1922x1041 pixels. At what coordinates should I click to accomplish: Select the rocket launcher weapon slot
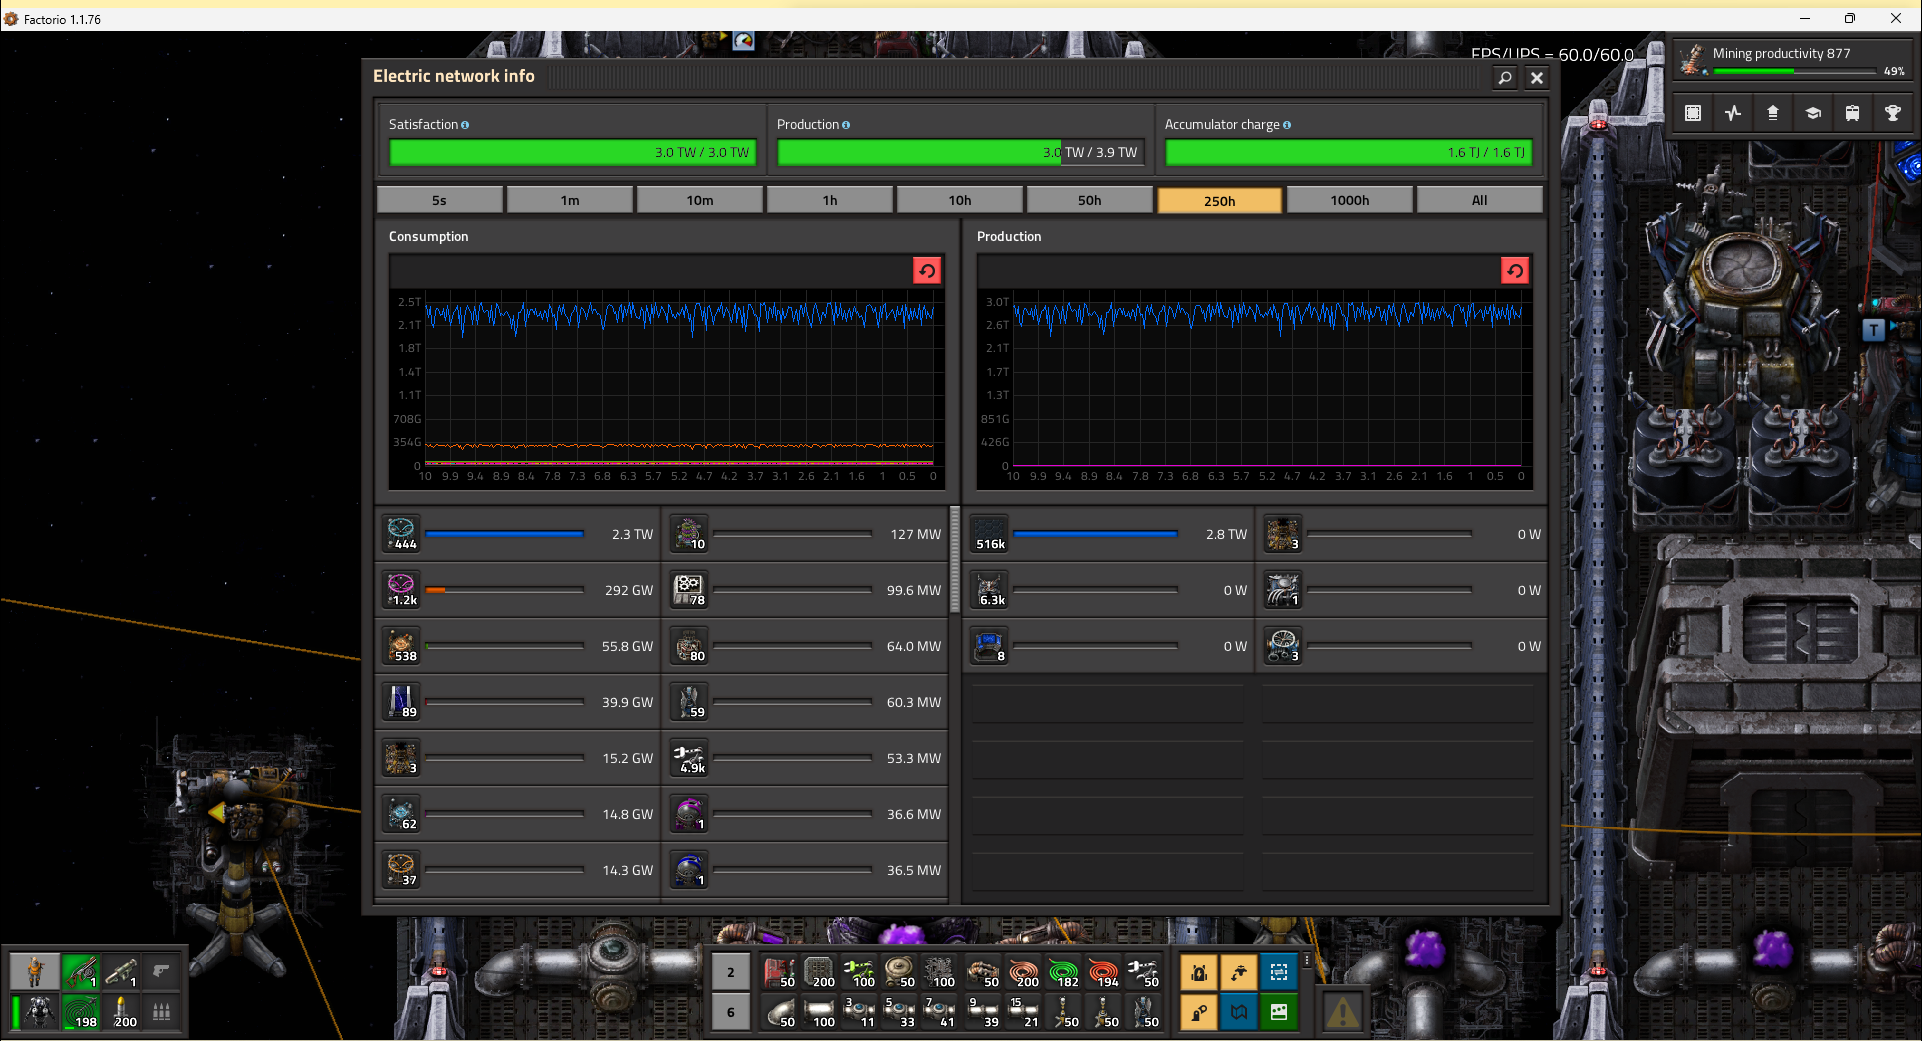(x=121, y=971)
